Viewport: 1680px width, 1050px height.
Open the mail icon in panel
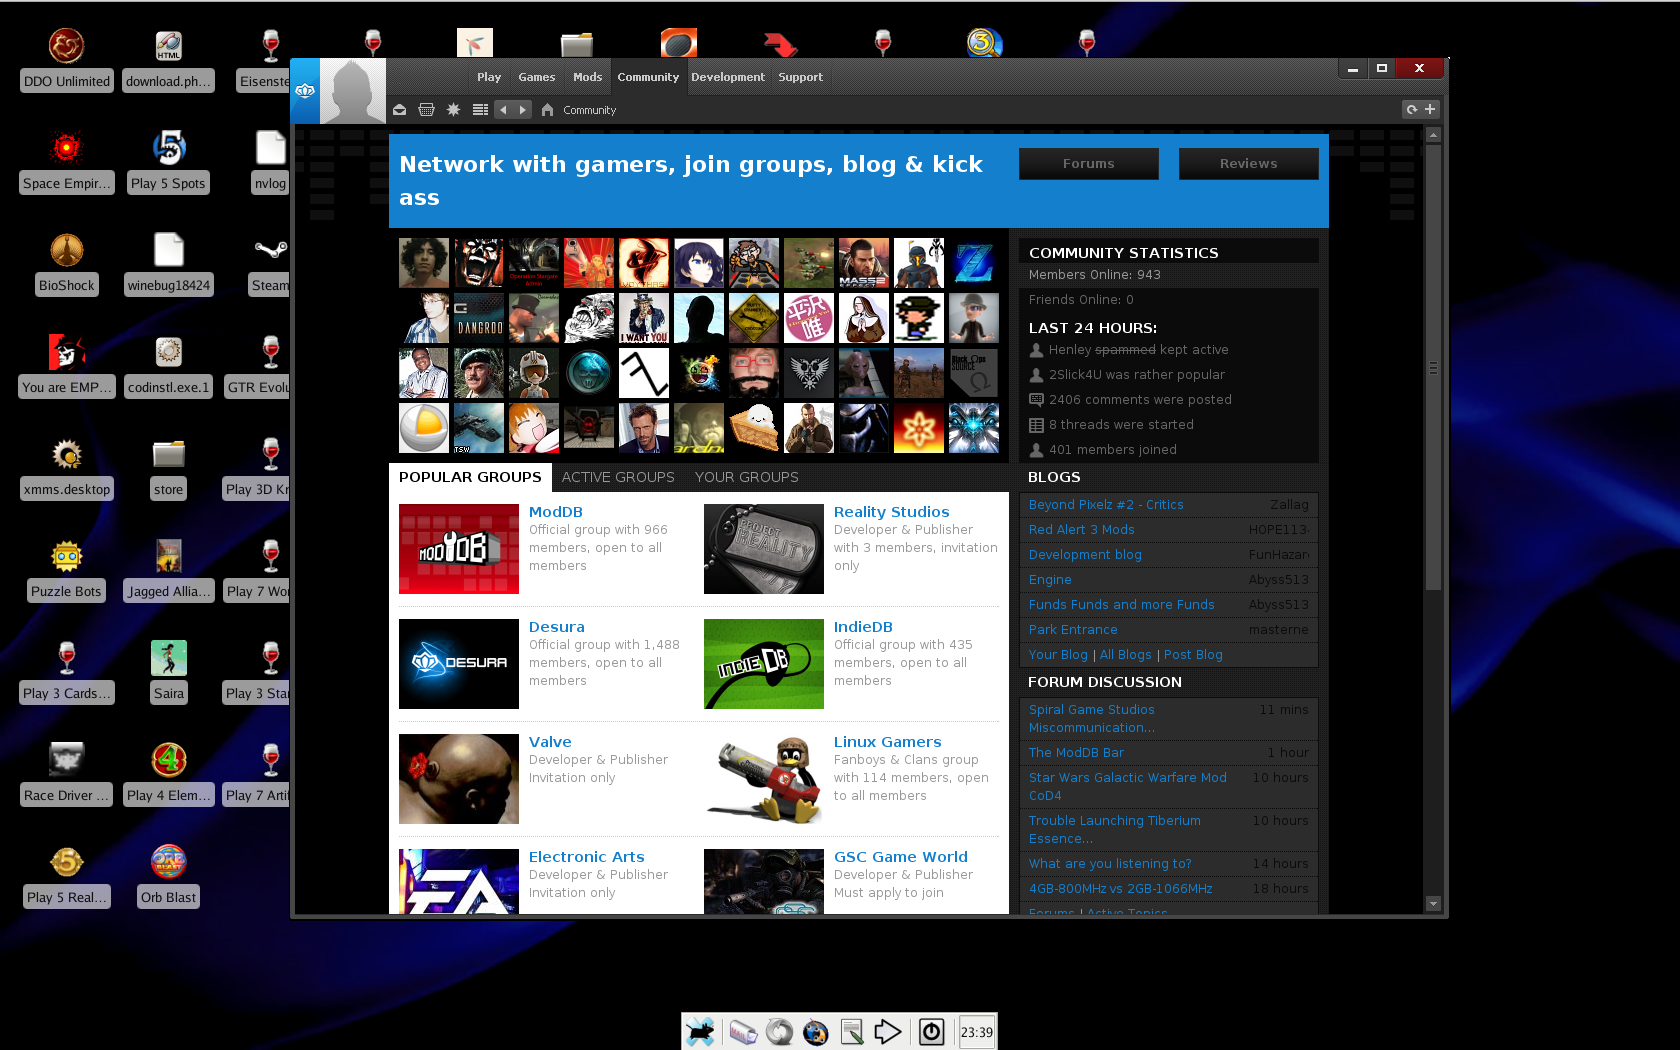pyautogui.click(x=742, y=1031)
